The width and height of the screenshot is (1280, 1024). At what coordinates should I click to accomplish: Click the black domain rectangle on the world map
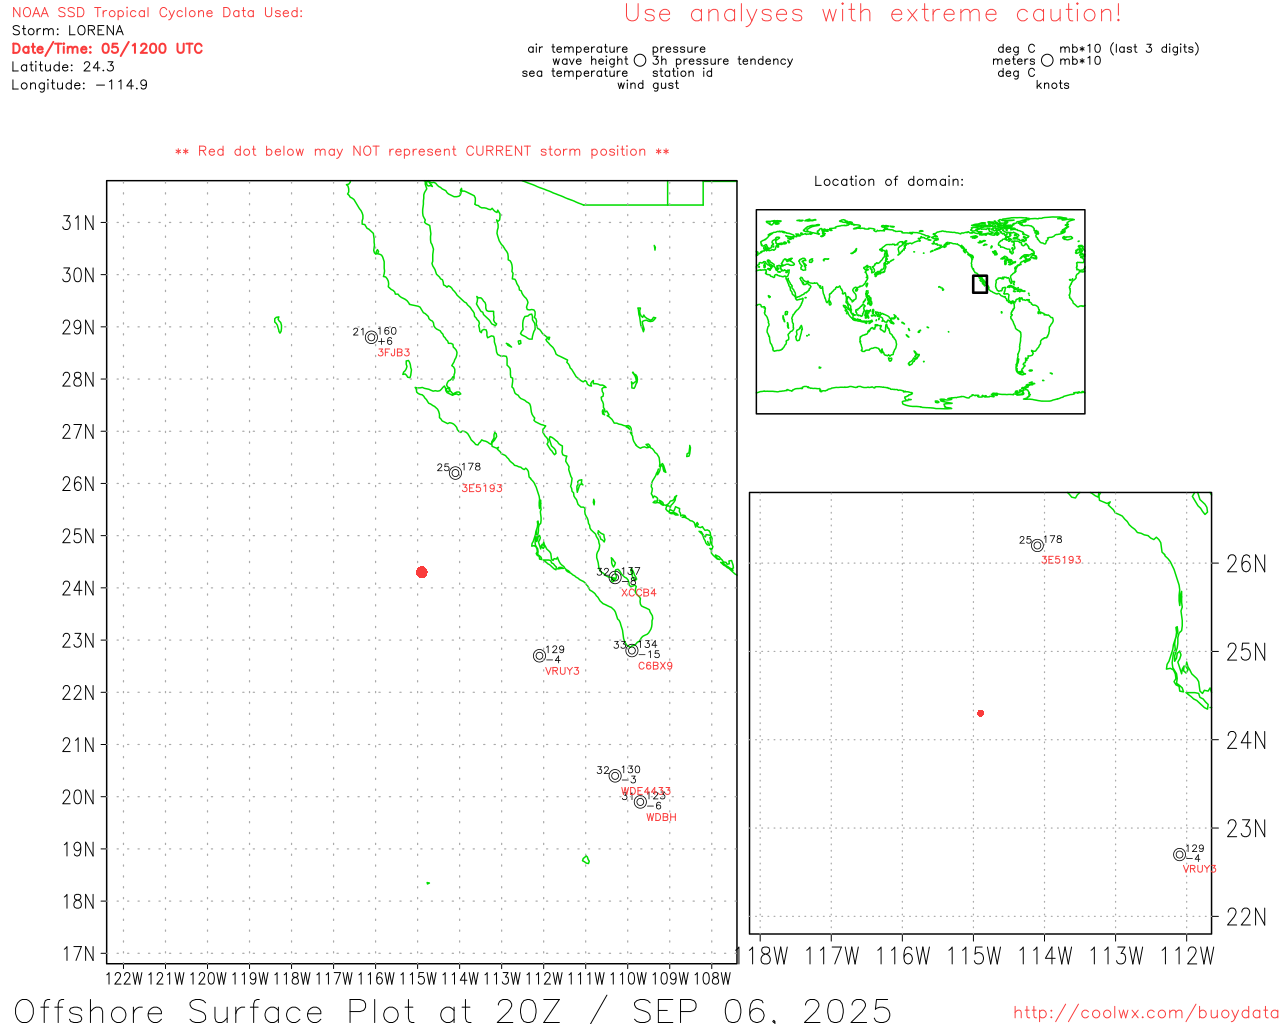[980, 284]
